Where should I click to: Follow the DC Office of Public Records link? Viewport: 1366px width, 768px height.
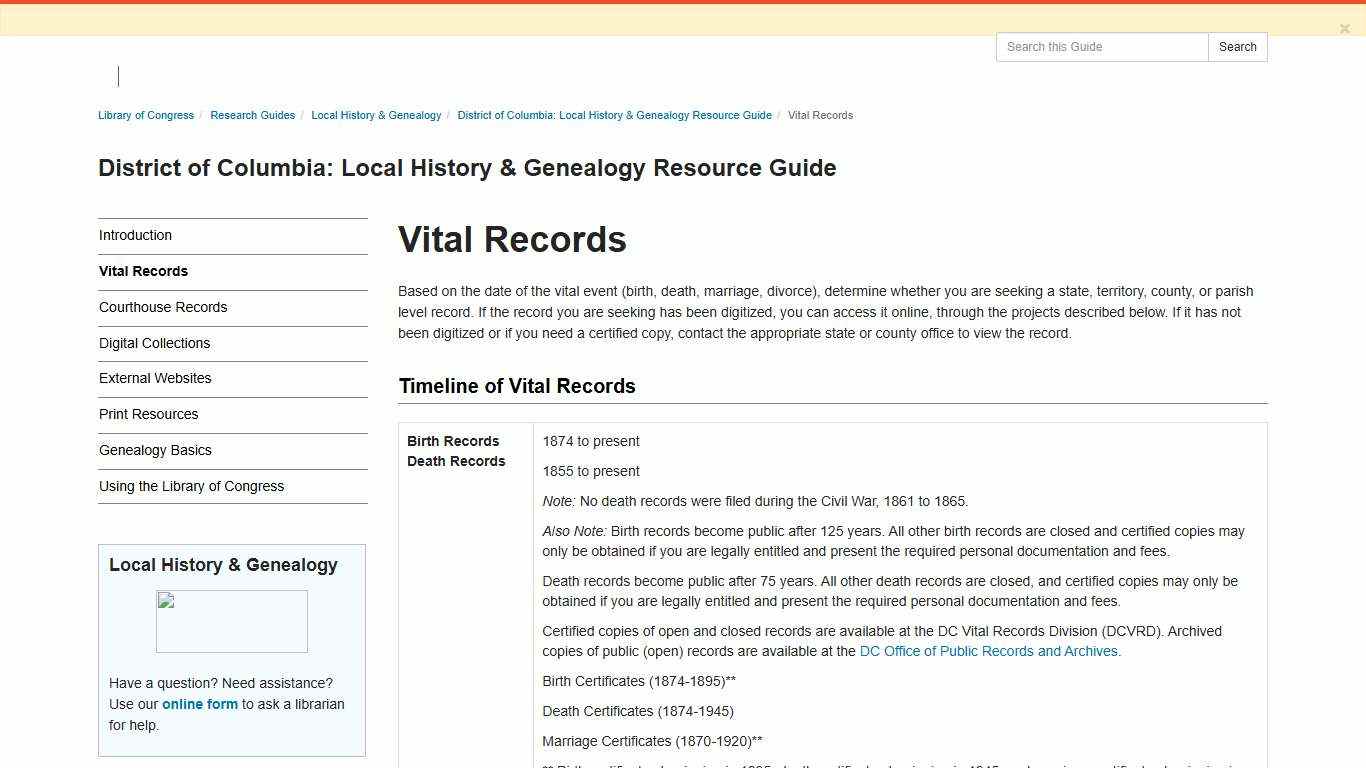pos(988,651)
